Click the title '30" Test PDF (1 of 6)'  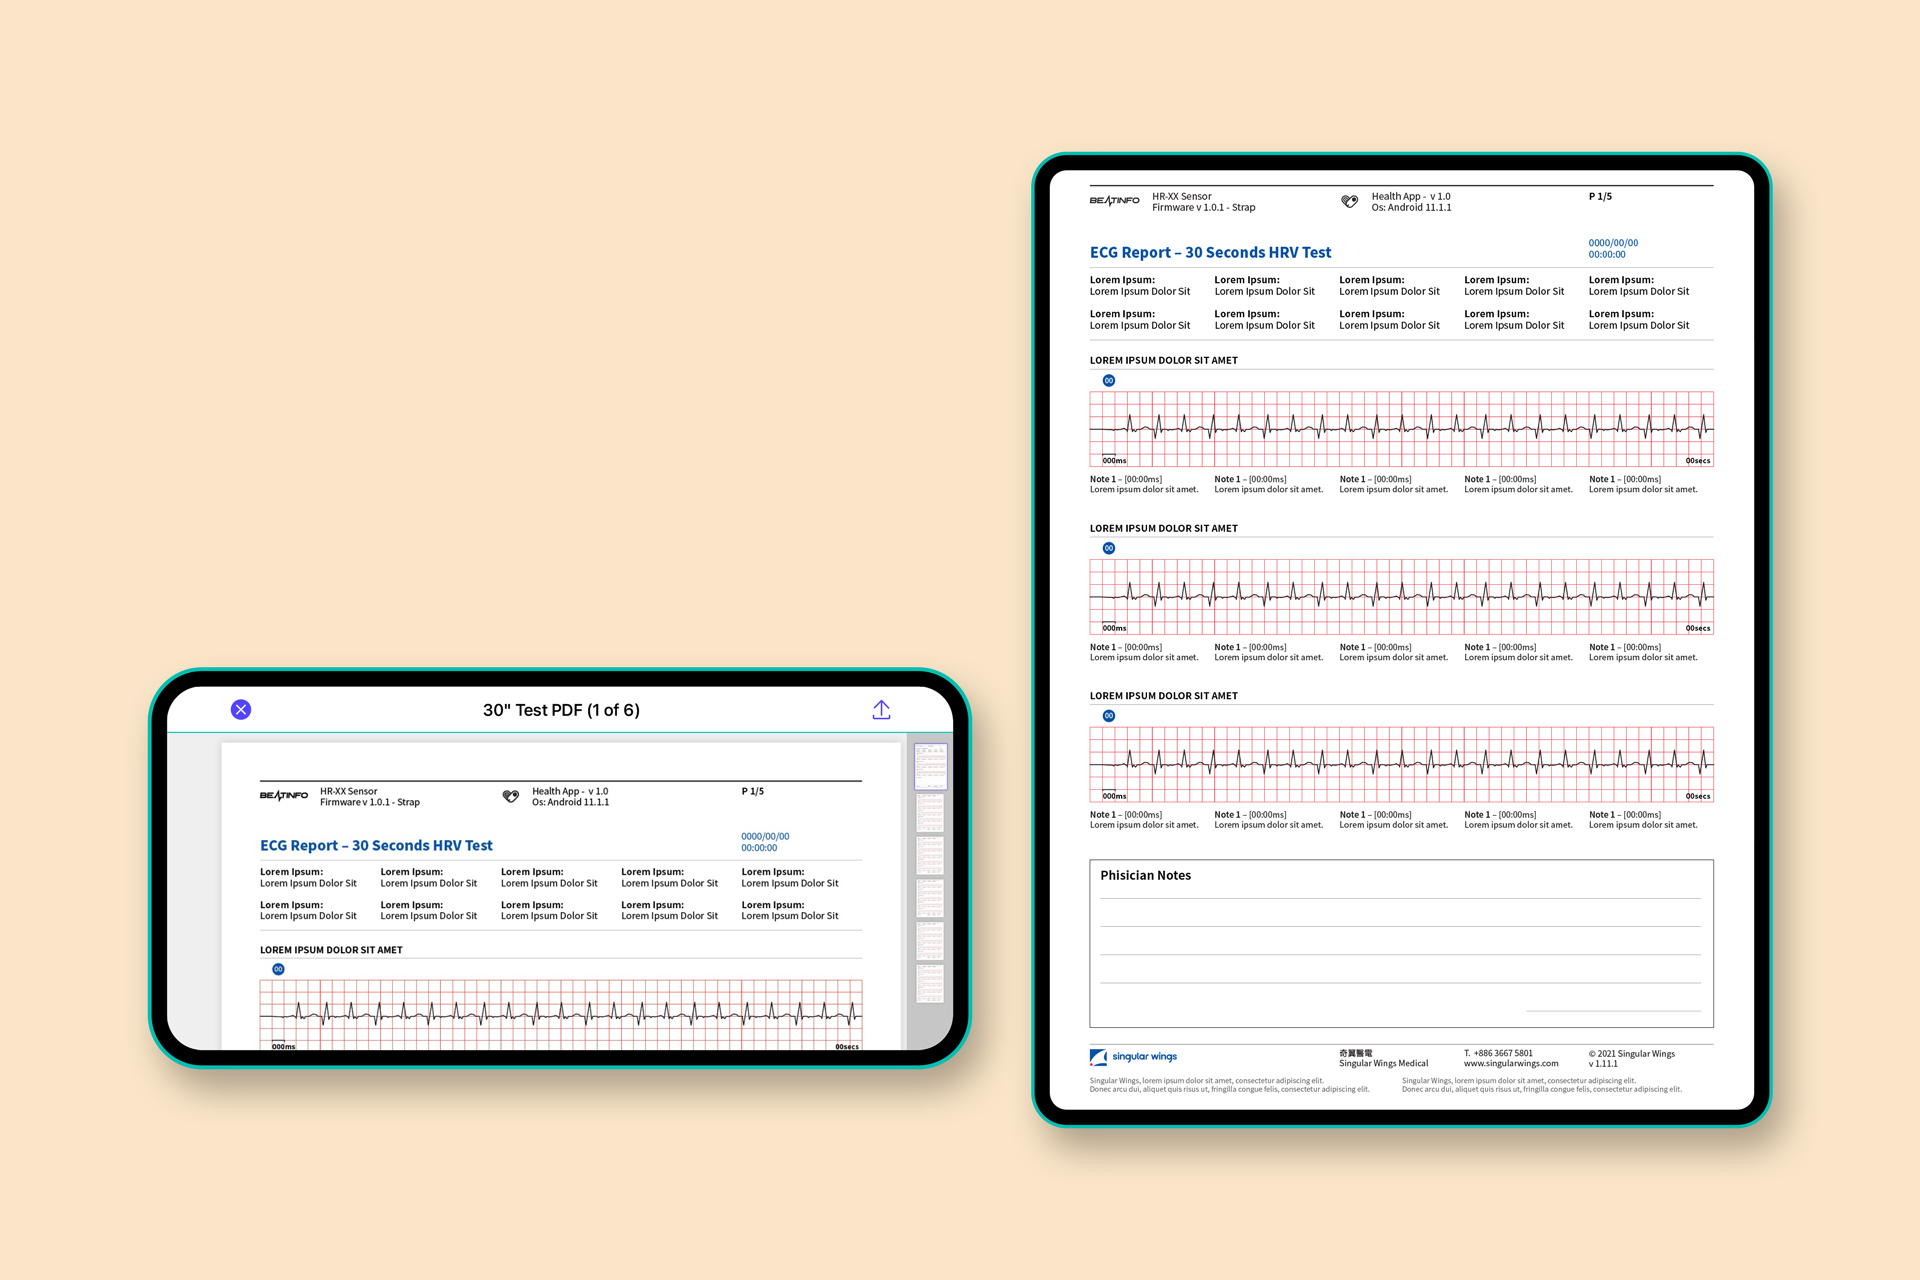click(x=561, y=710)
